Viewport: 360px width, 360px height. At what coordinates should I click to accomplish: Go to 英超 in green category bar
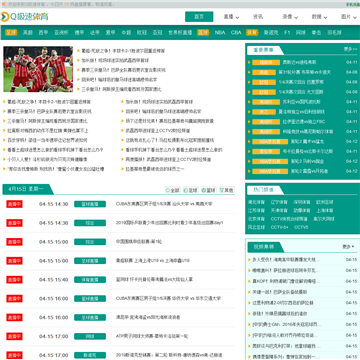tap(28, 33)
